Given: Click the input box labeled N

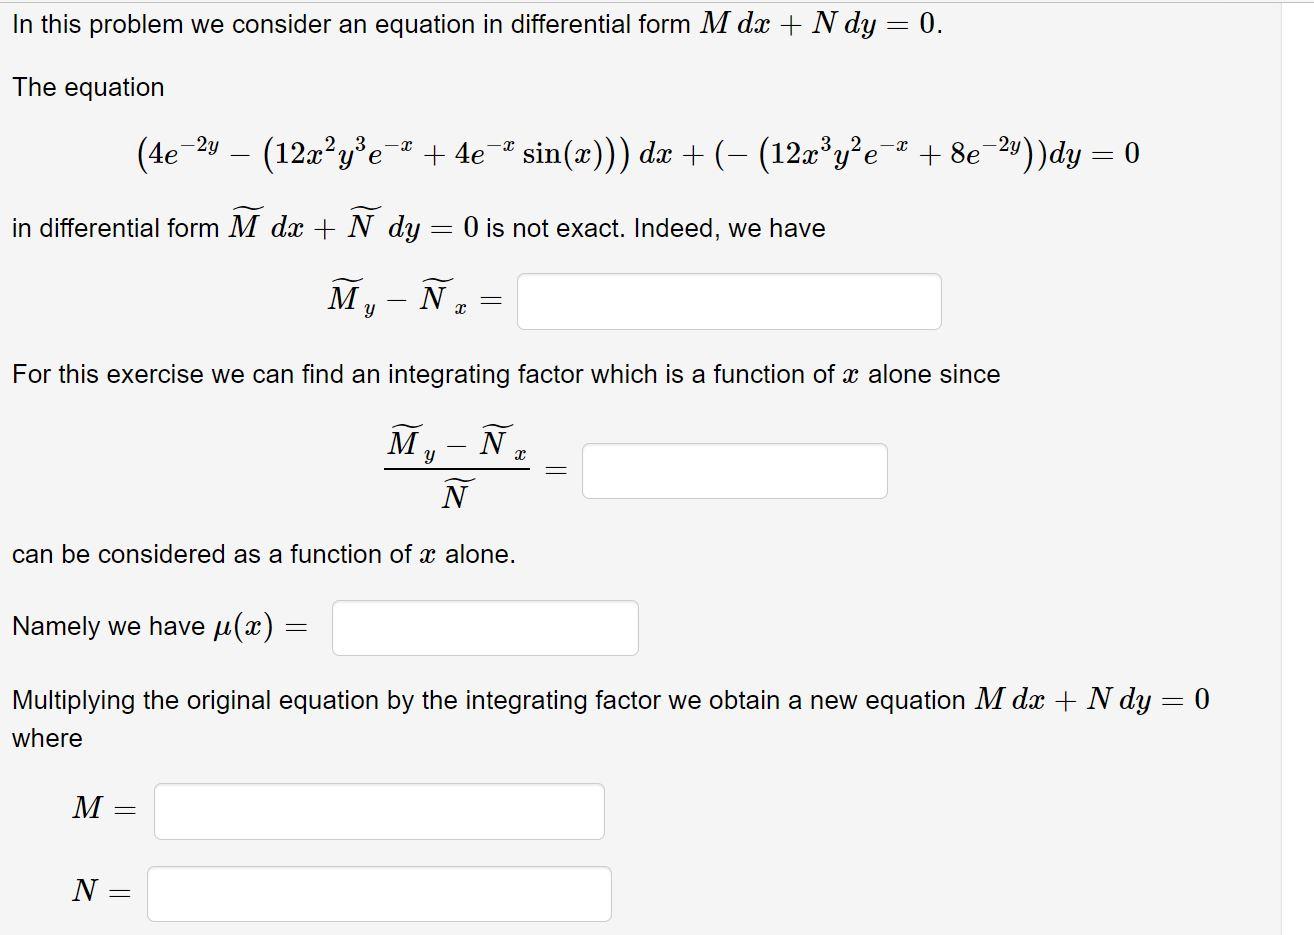Looking at the screenshot, I should tap(379, 893).
